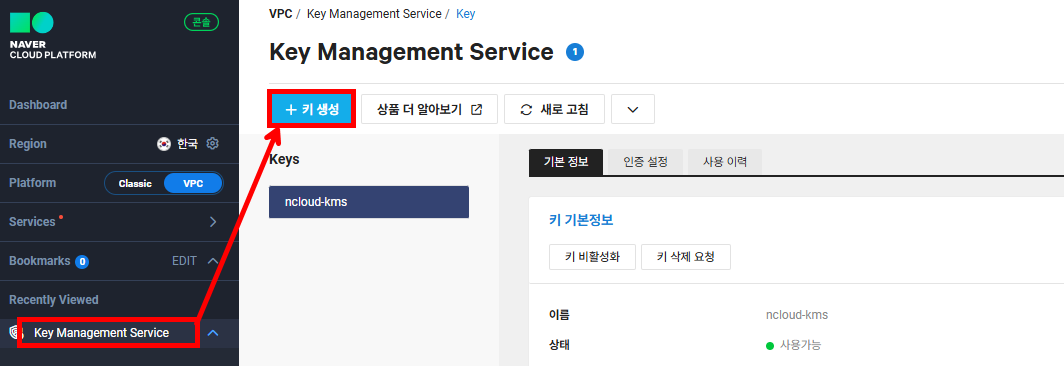The image size is (1064, 366).
Task: Click the blue count badge by the title
Action: point(575,52)
